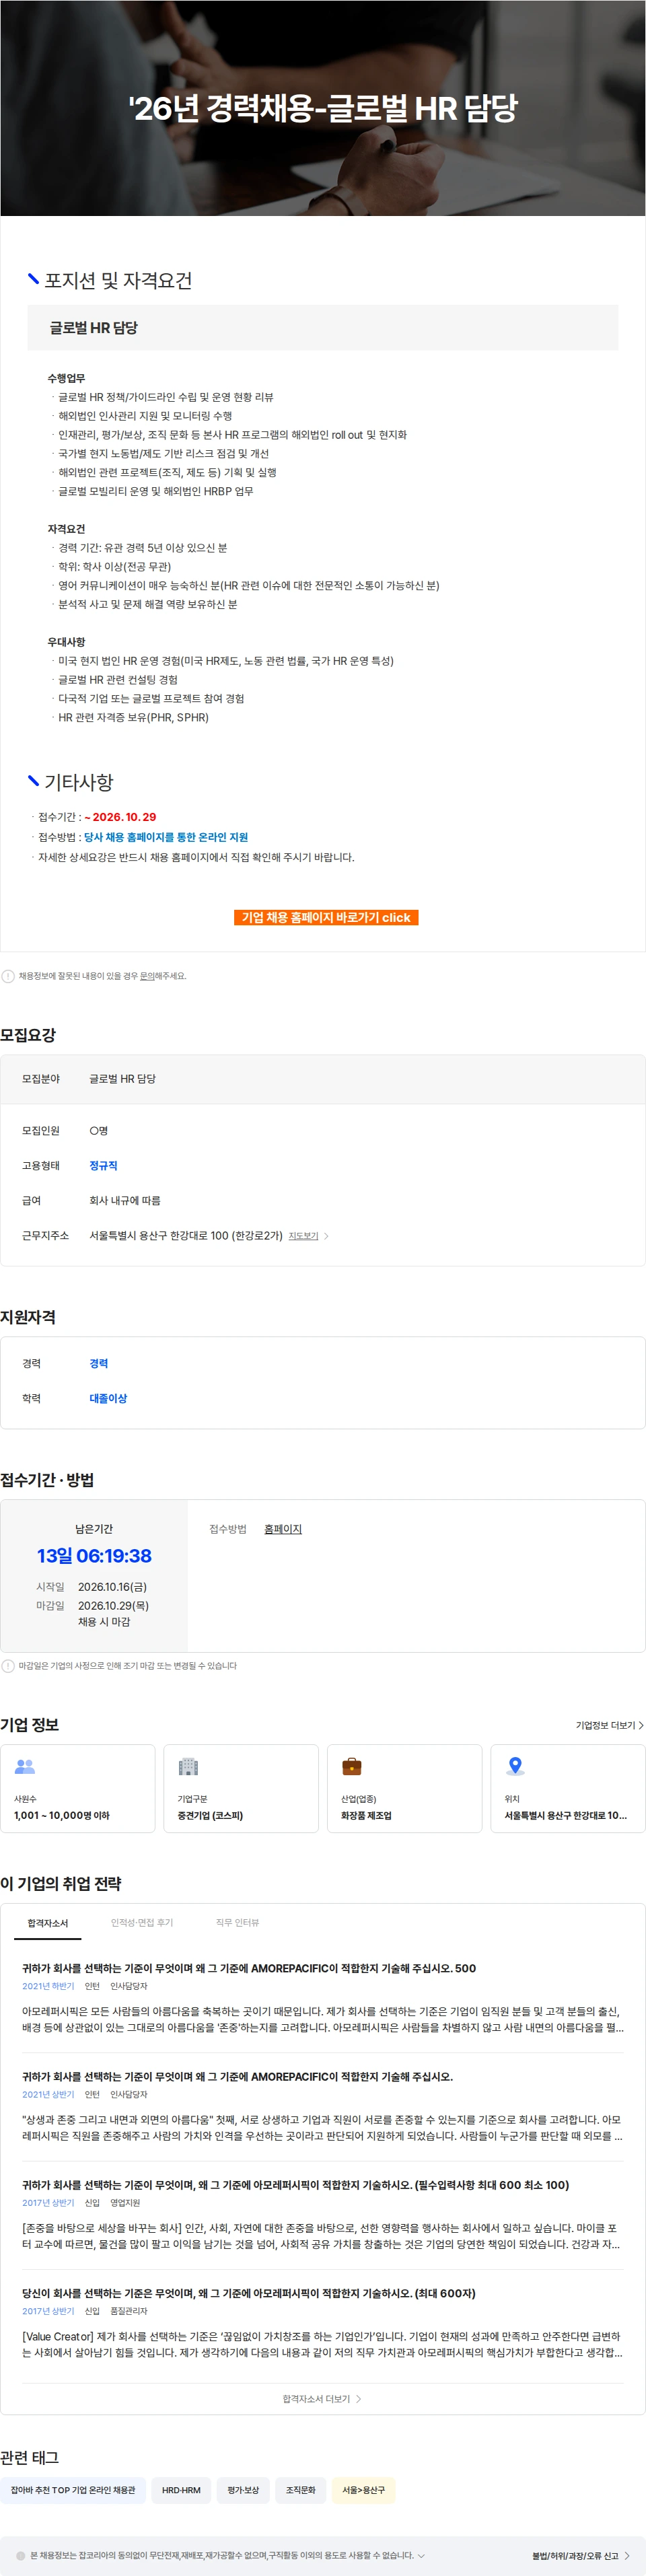This screenshot has width=646, height=2576.
Task: Click the 사원수 1,001 ~ 10,000명 이하 card
Action: coord(78,1789)
